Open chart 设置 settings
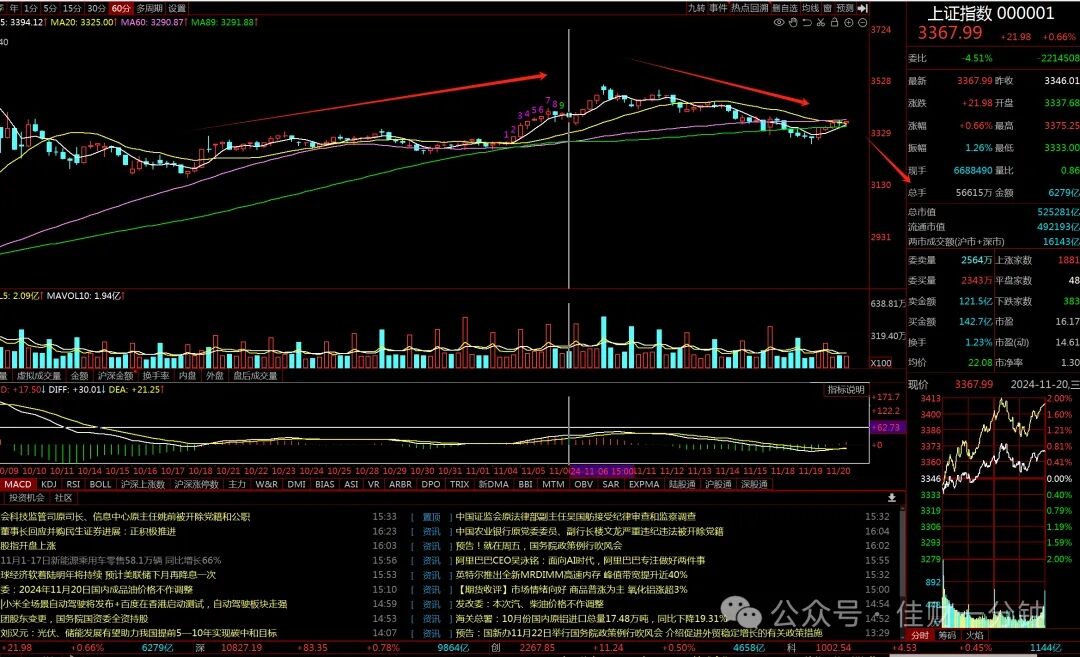 pos(177,8)
